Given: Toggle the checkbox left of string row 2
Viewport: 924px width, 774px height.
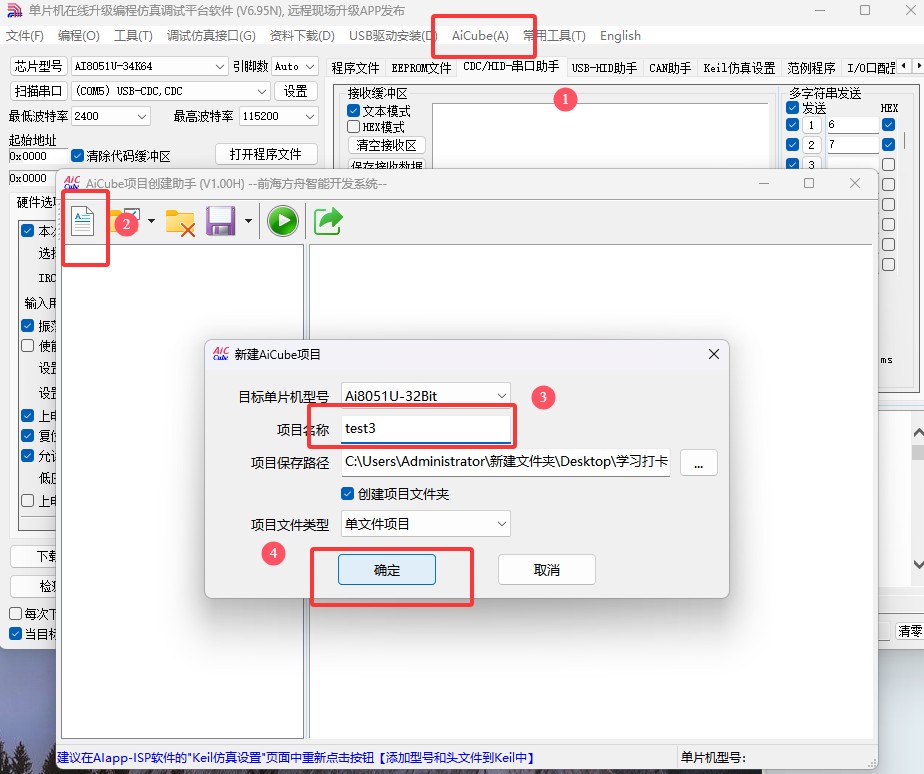Looking at the screenshot, I should click(x=793, y=144).
